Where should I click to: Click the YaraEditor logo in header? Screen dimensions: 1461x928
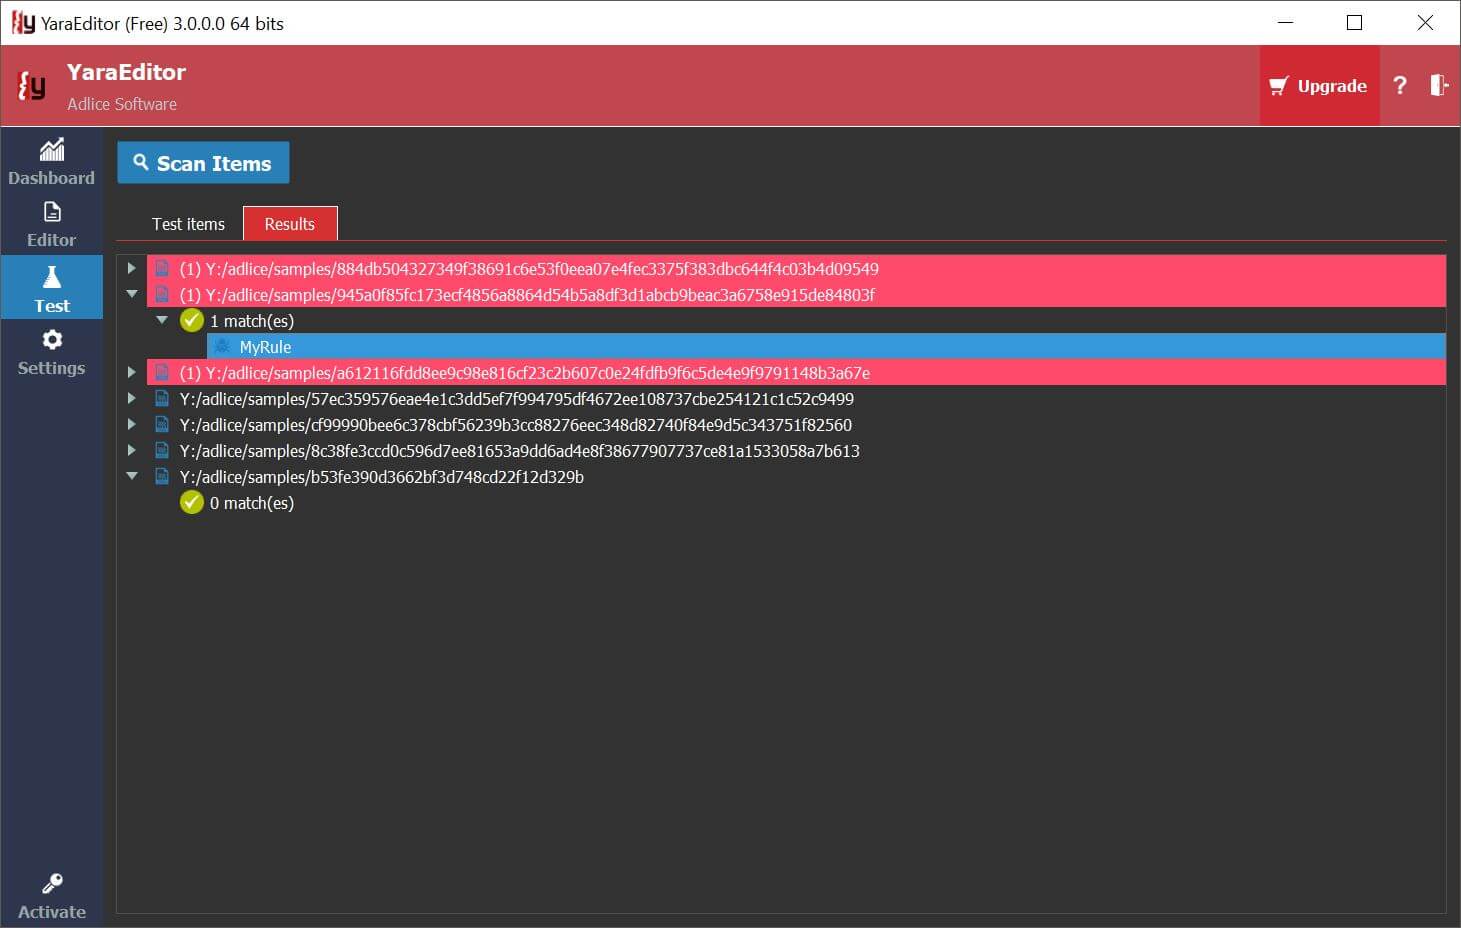point(32,86)
